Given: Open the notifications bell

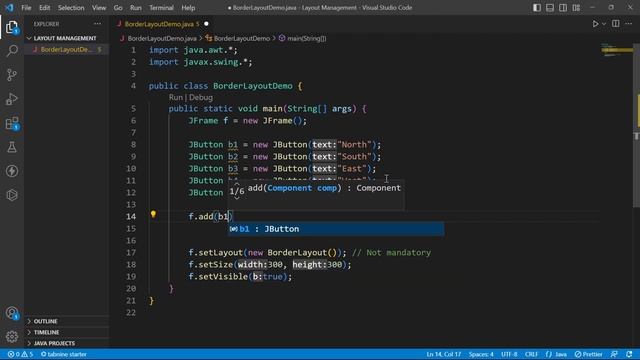Looking at the screenshot, I should [629, 354].
